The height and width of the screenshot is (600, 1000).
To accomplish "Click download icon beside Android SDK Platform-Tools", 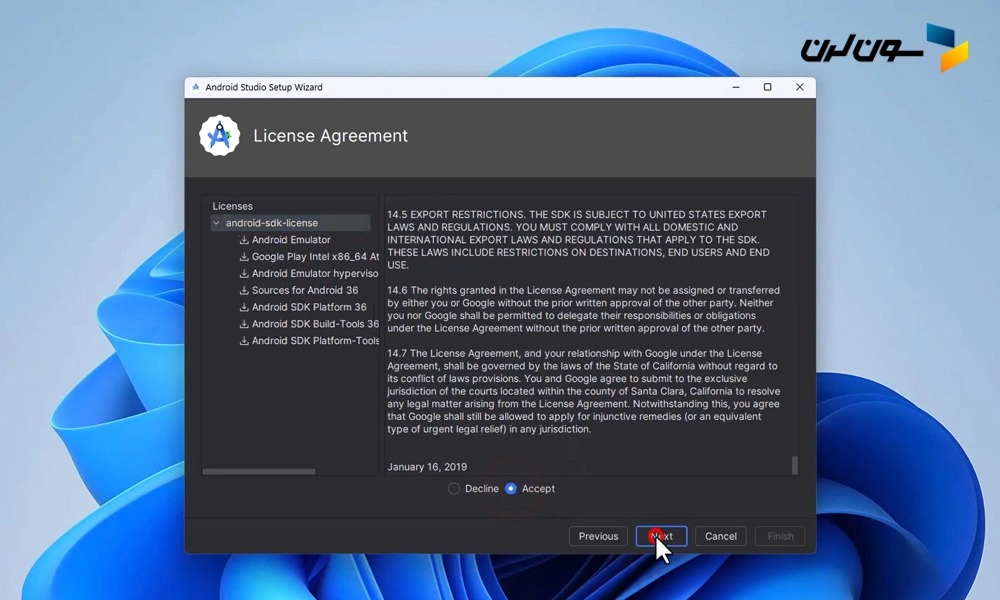I will (244, 341).
